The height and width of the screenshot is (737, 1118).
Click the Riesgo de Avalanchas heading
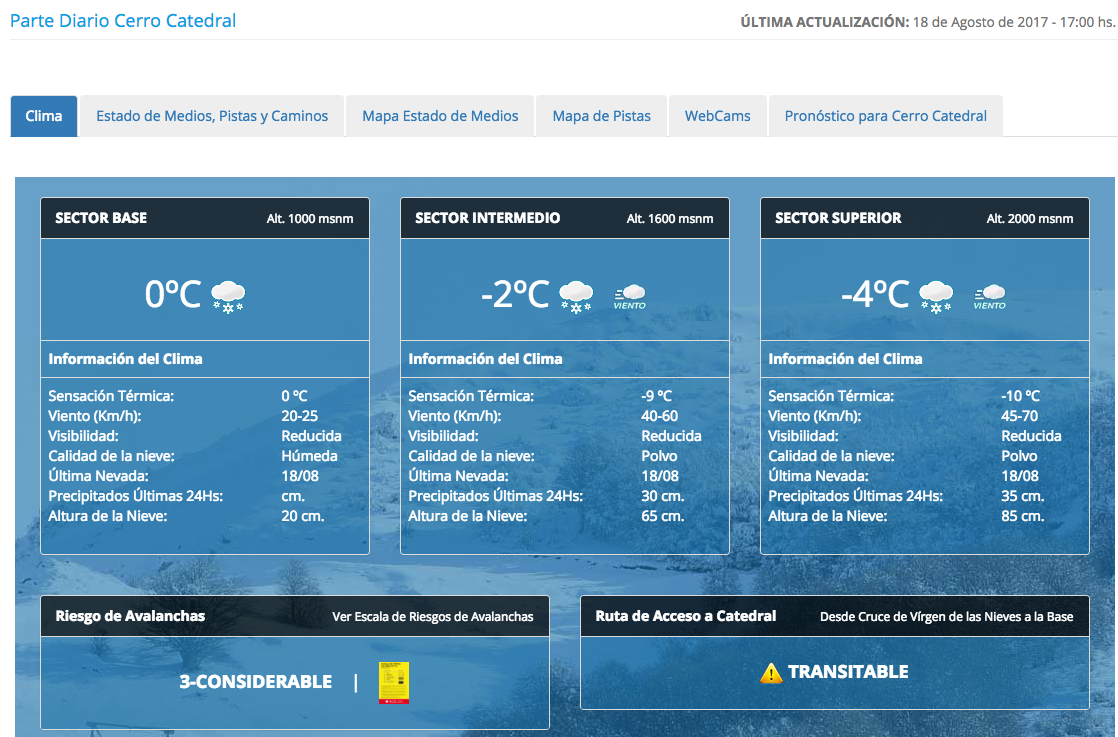130,616
